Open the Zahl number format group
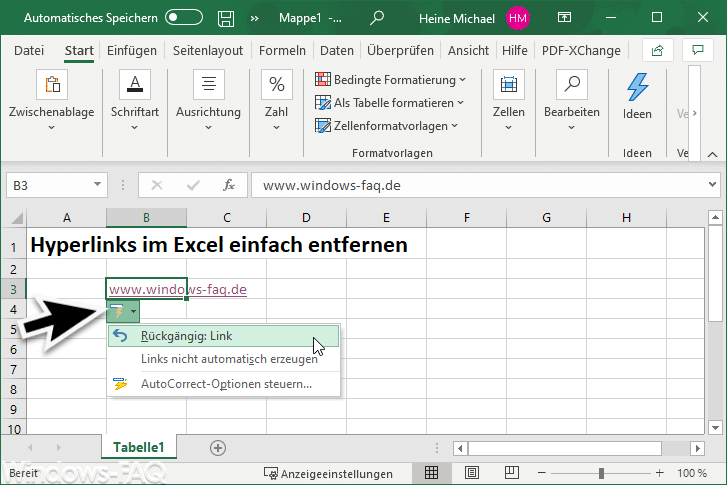Viewport: 727px width, 485px height. pos(276,100)
